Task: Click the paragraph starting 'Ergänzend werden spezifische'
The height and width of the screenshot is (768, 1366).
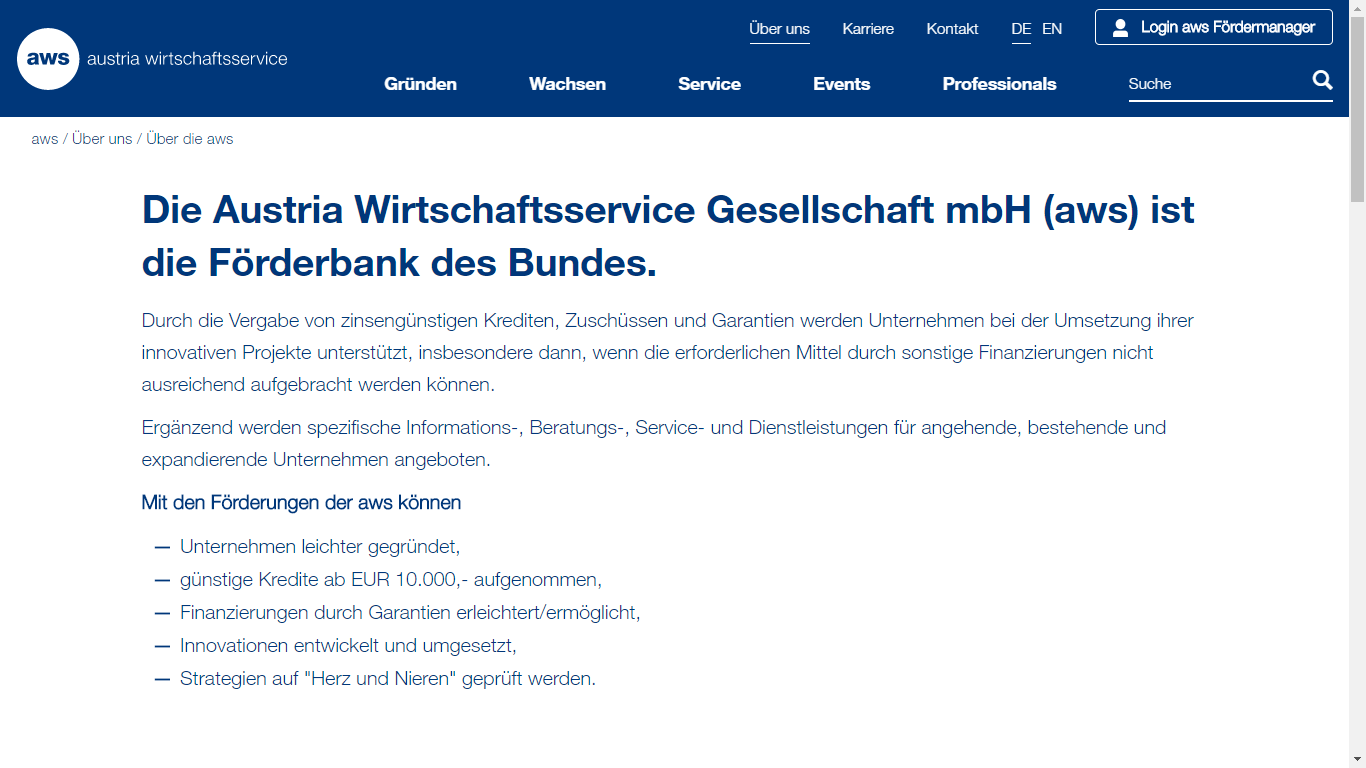Action: point(654,444)
